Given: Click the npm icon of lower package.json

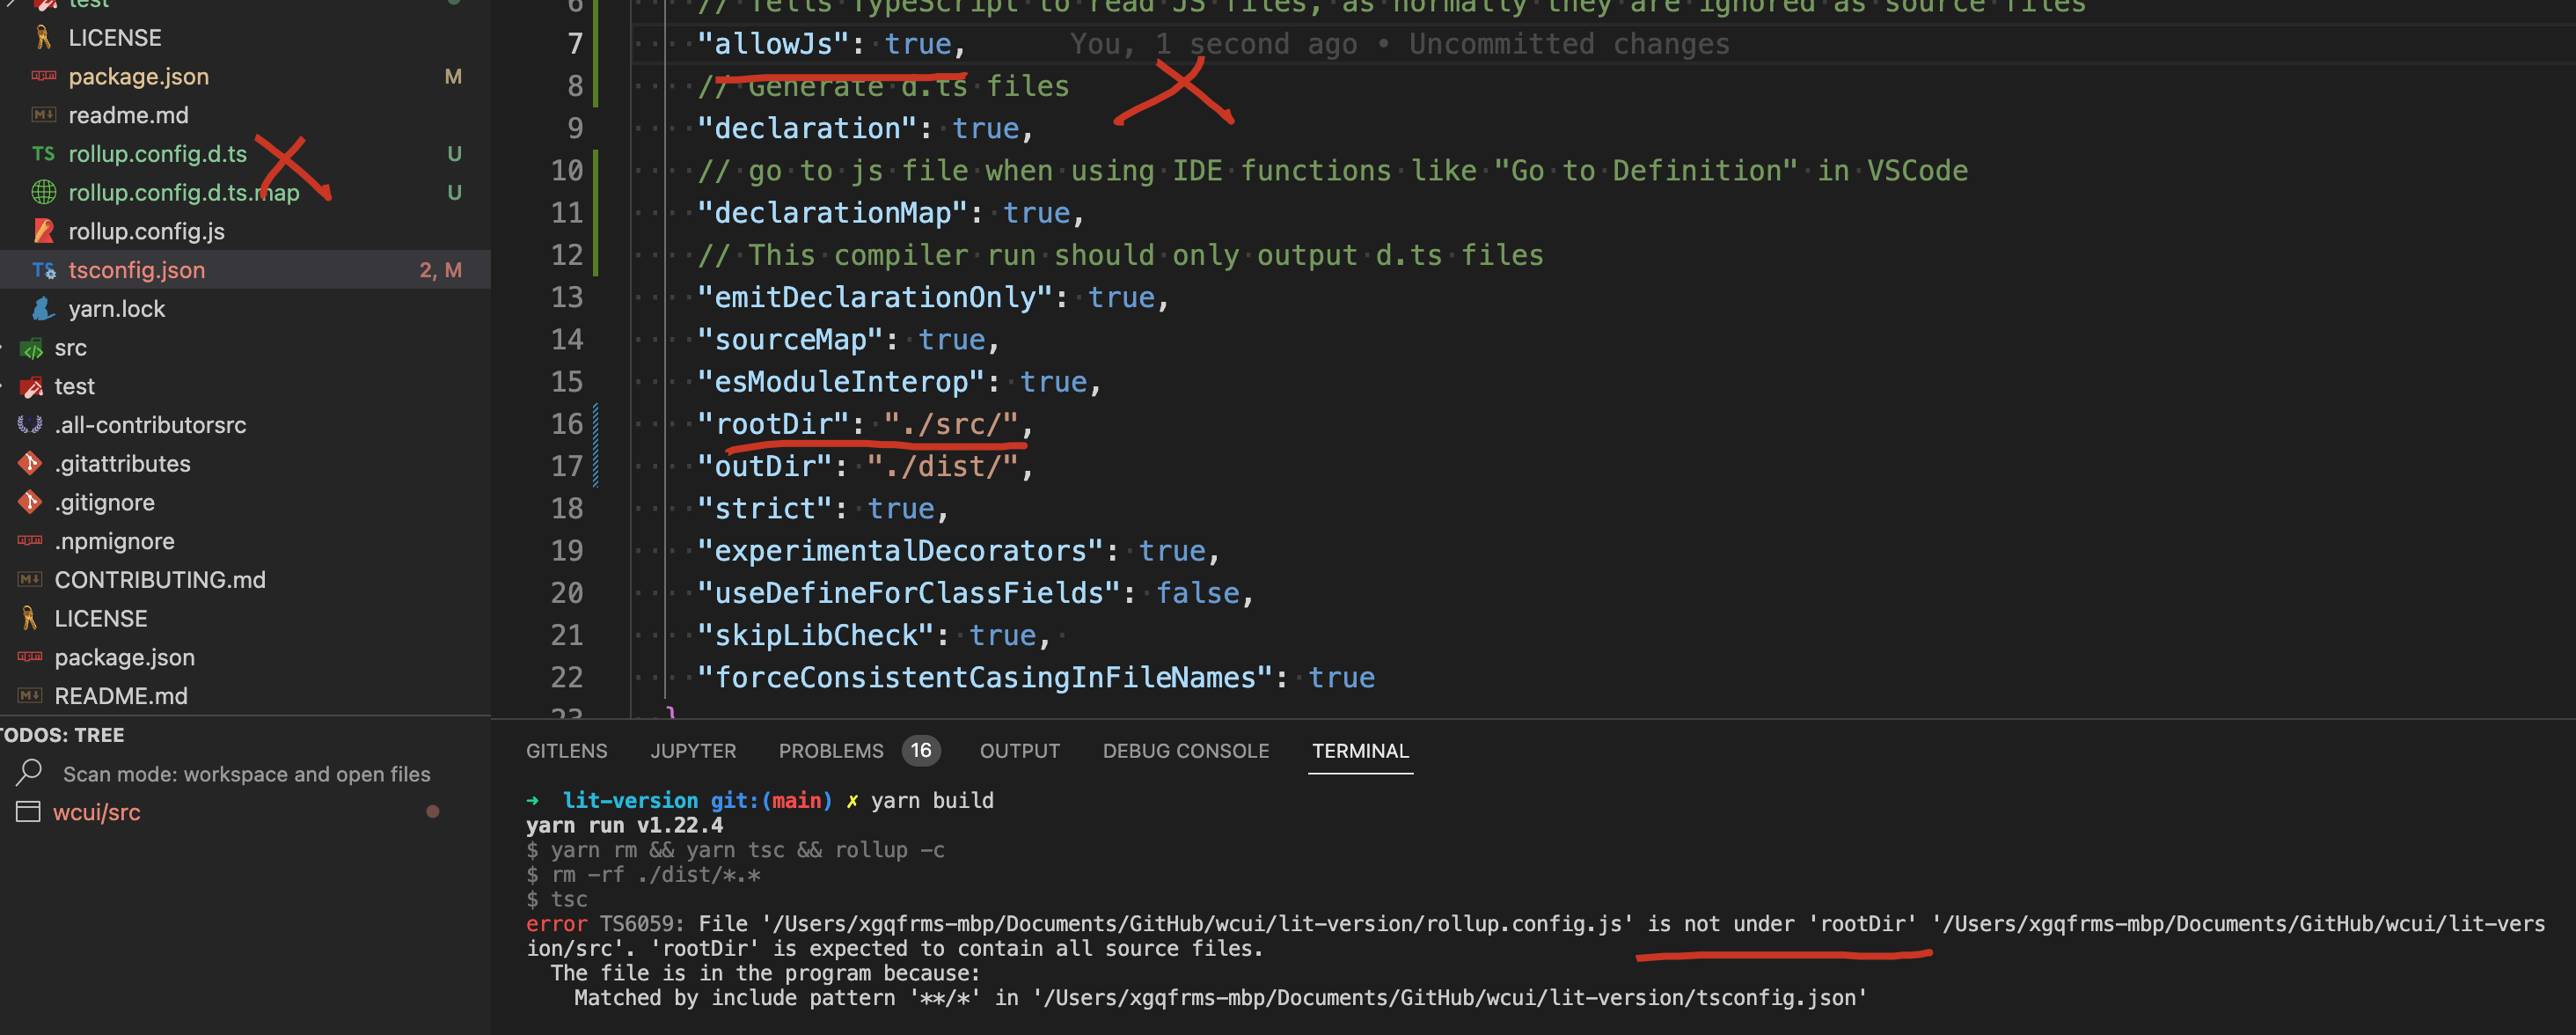Looking at the screenshot, I should 30,657.
